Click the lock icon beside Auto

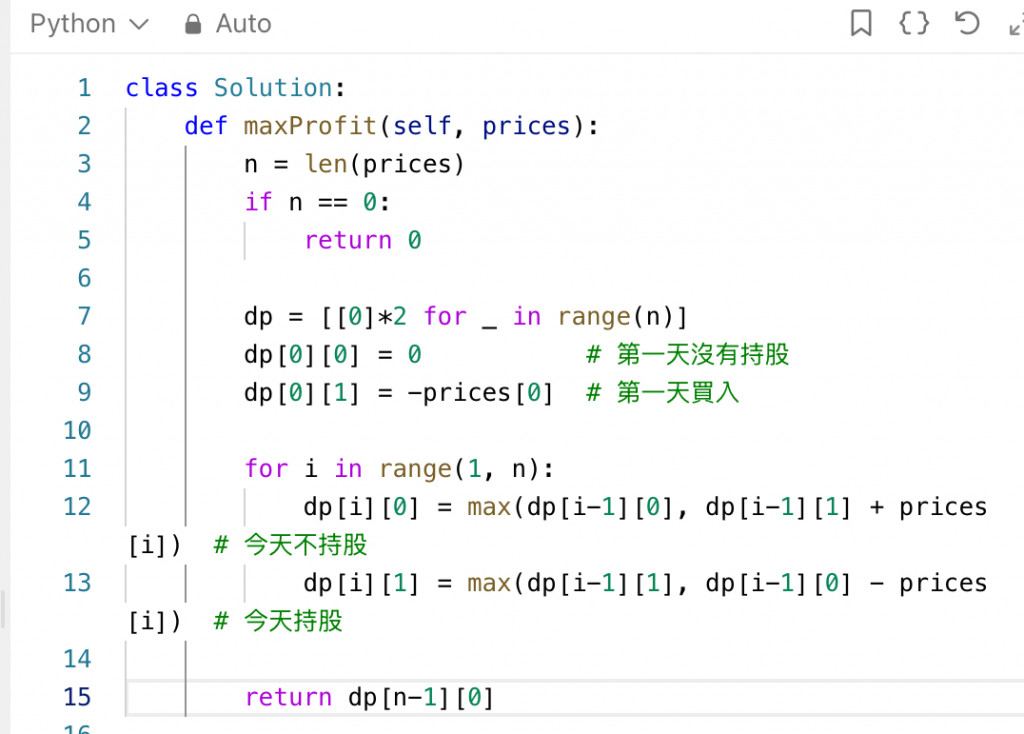[193, 24]
